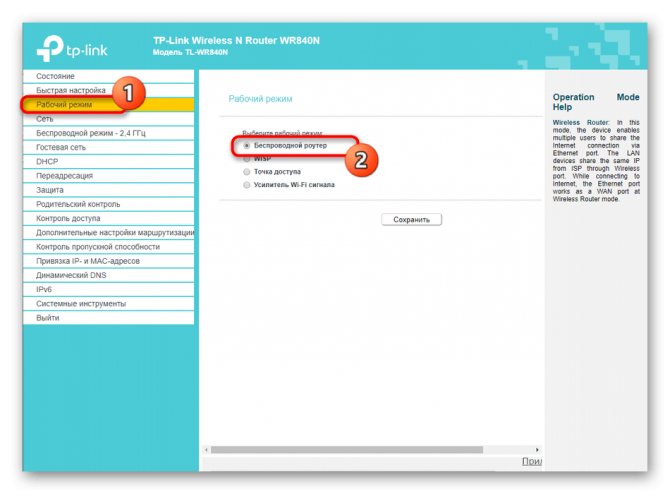Click the partially visible link below scrollbar
This screenshot has width=670, height=494.
pos(532,461)
